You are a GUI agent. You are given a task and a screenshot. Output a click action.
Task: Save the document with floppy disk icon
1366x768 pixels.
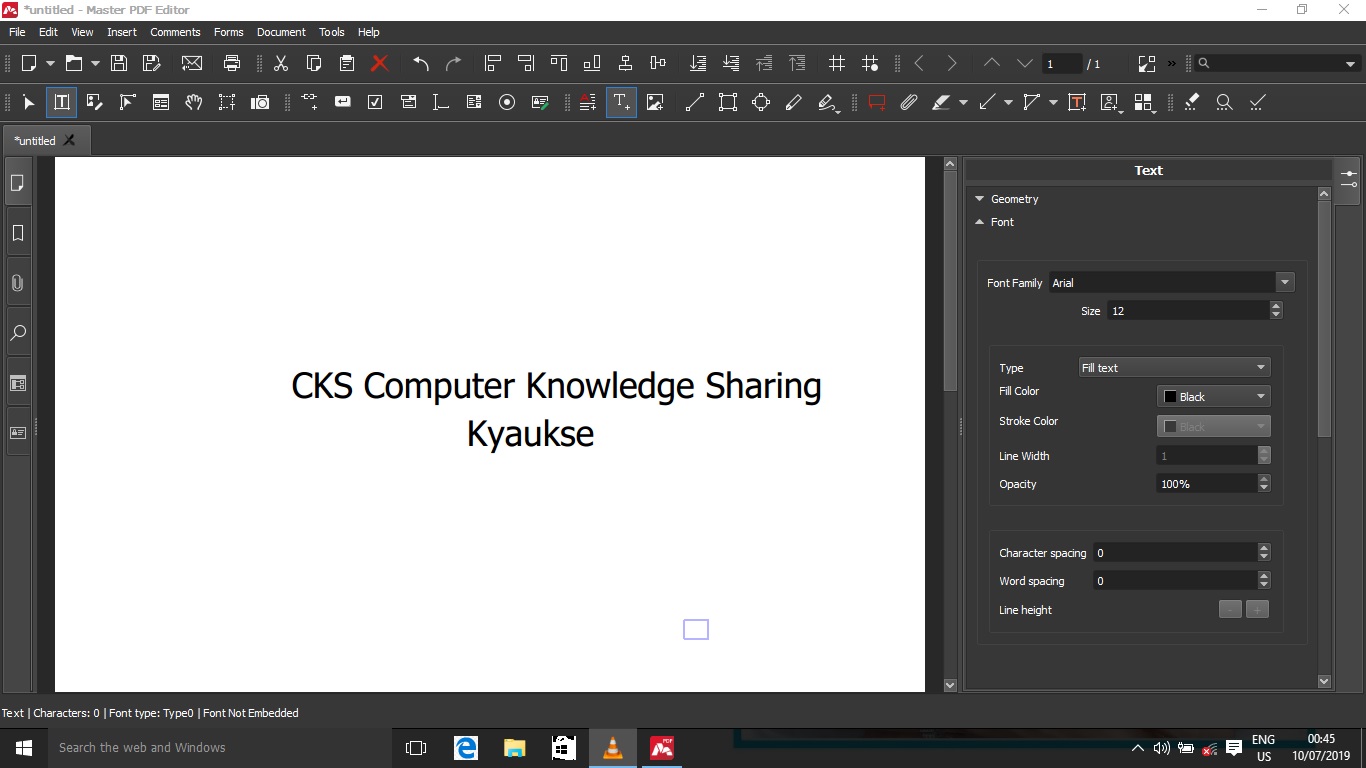119,63
